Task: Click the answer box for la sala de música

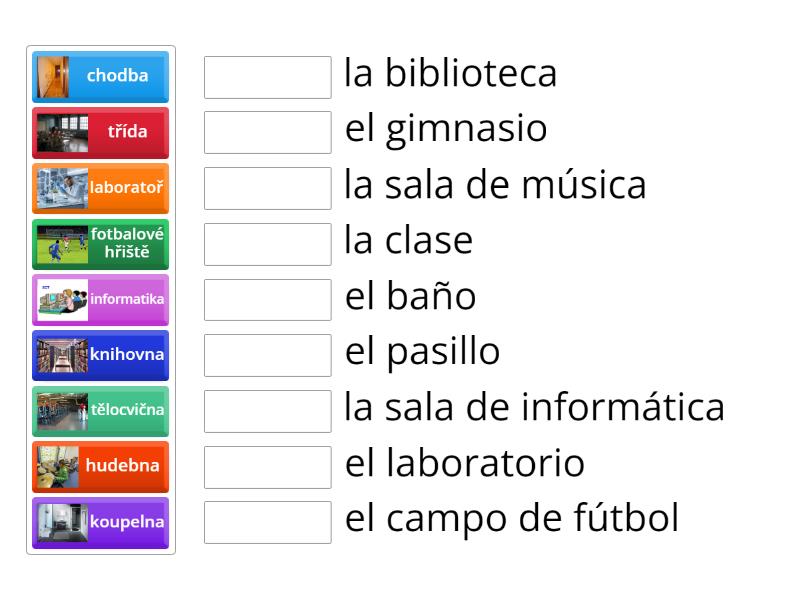Action: pos(266,188)
